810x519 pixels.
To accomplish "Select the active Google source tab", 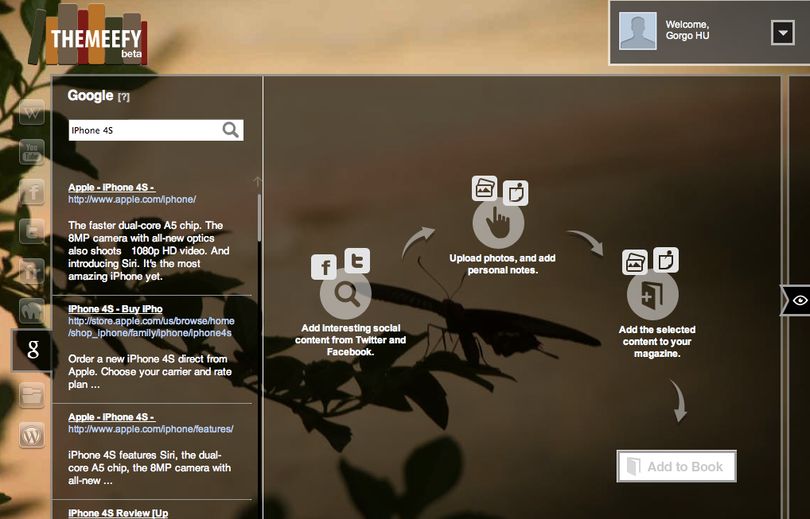I will pyautogui.click(x=32, y=350).
